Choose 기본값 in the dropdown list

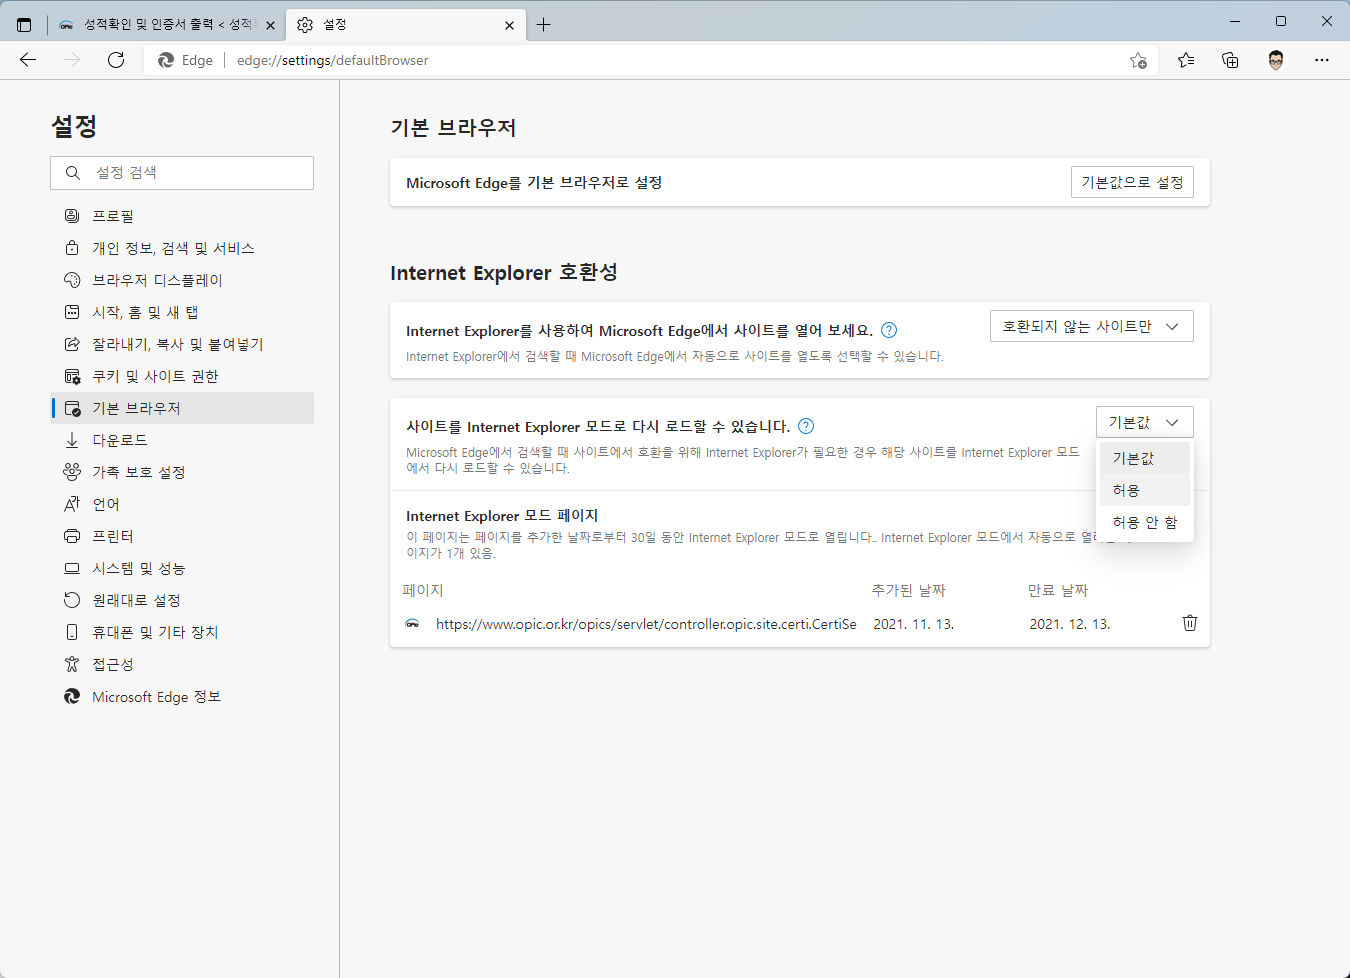[1145, 458]
